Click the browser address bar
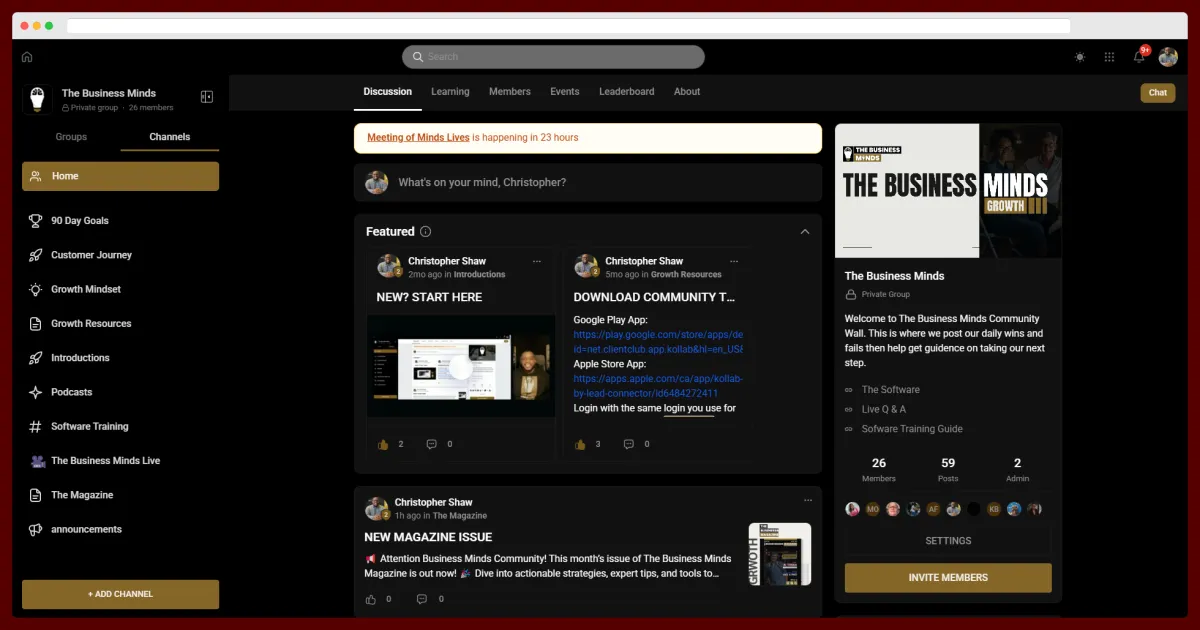The width and height of the screenshot is (1200, 630). [568, 26]
